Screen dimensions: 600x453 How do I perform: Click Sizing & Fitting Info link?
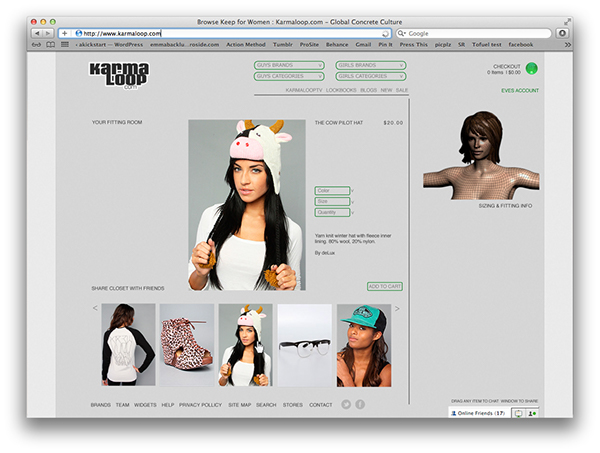(x=505, y=206)
